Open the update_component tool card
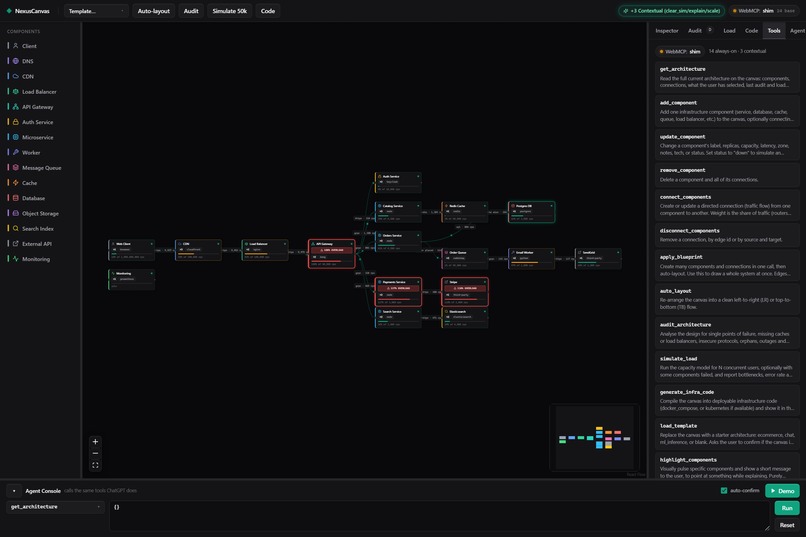 click(727, 144)
